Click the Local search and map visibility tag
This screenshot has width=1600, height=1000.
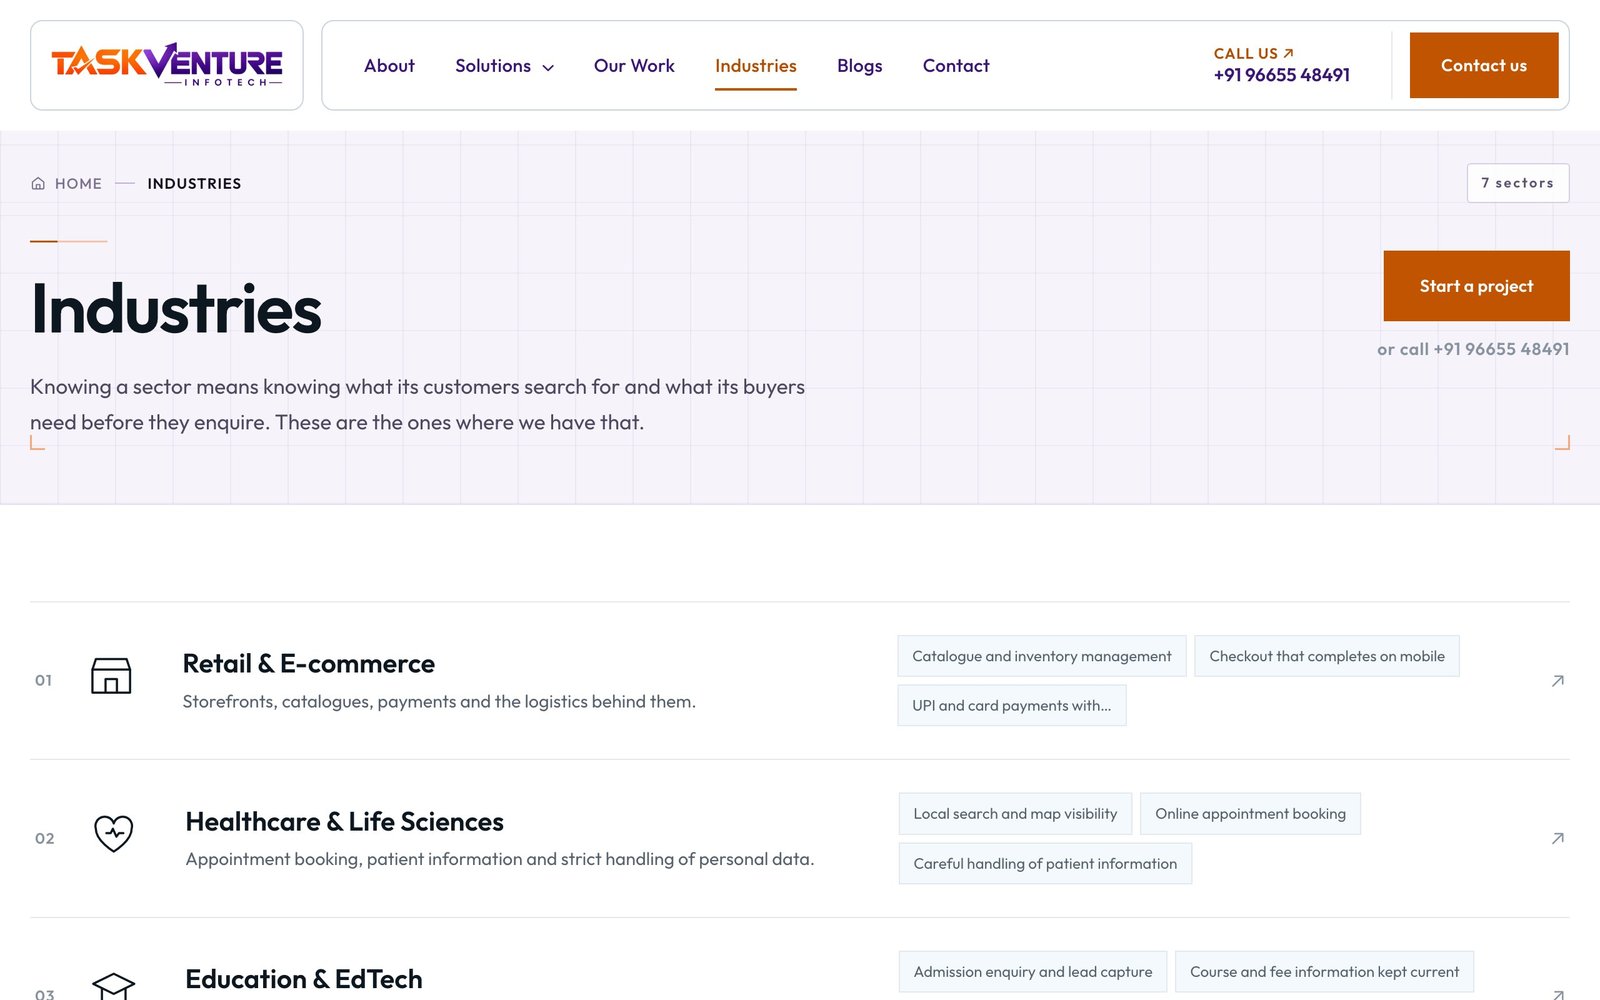[1015, 814]
